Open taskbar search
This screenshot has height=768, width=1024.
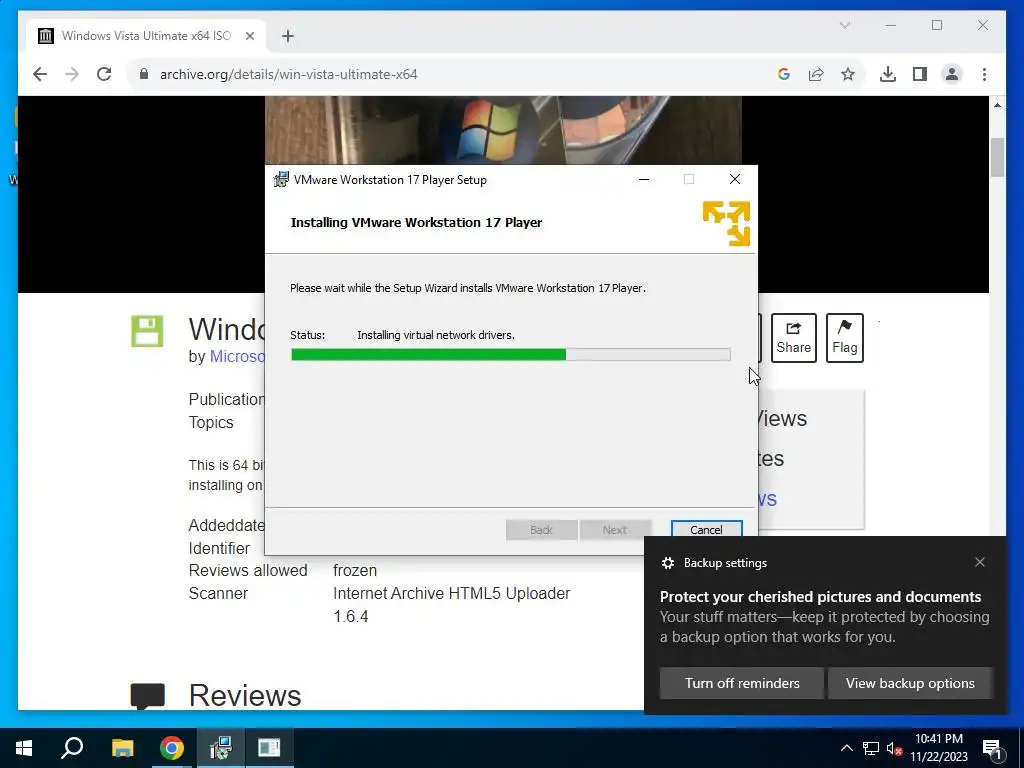[x=72, y=748]
